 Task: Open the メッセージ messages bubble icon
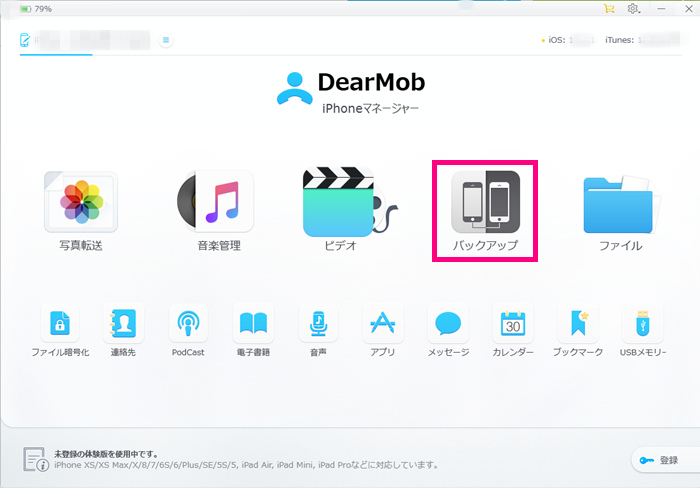[448, 323]
